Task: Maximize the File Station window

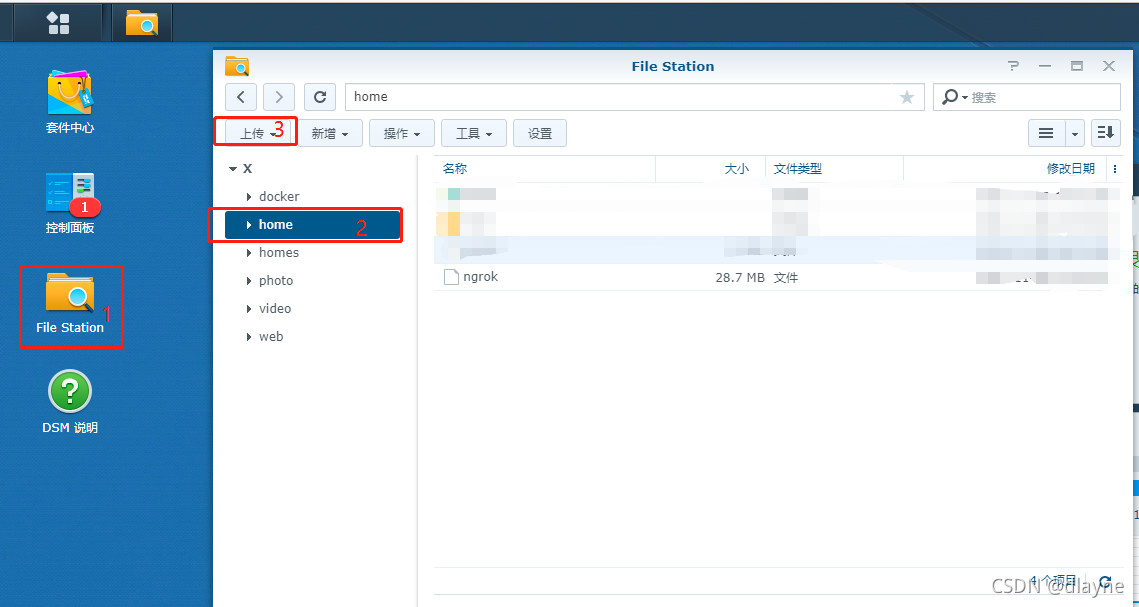Action: point(1077,66)
